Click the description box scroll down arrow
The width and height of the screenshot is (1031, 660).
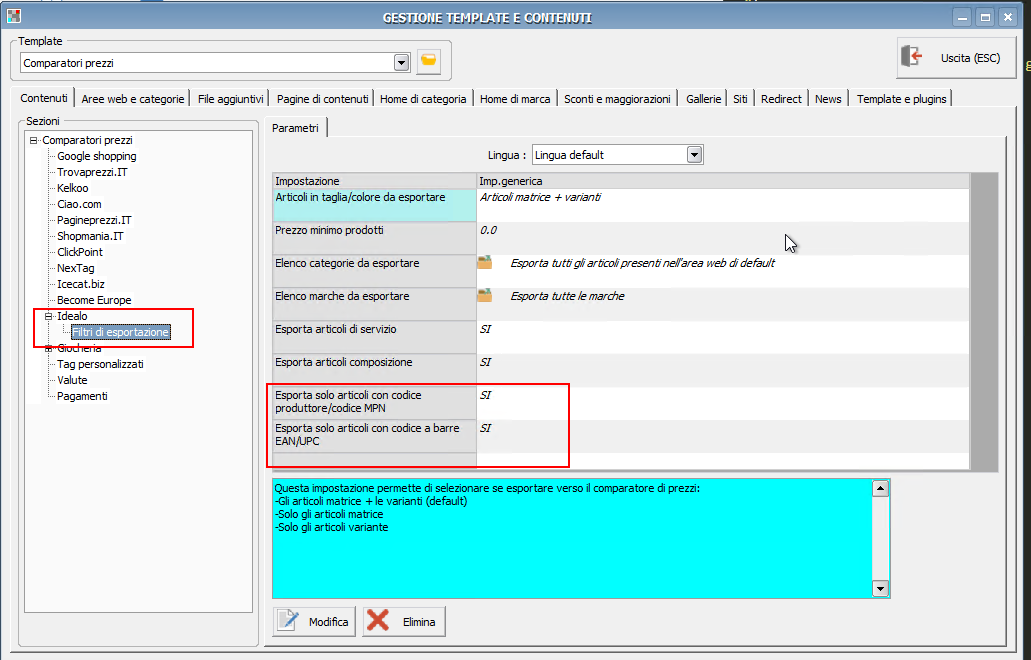click(880, 588)
